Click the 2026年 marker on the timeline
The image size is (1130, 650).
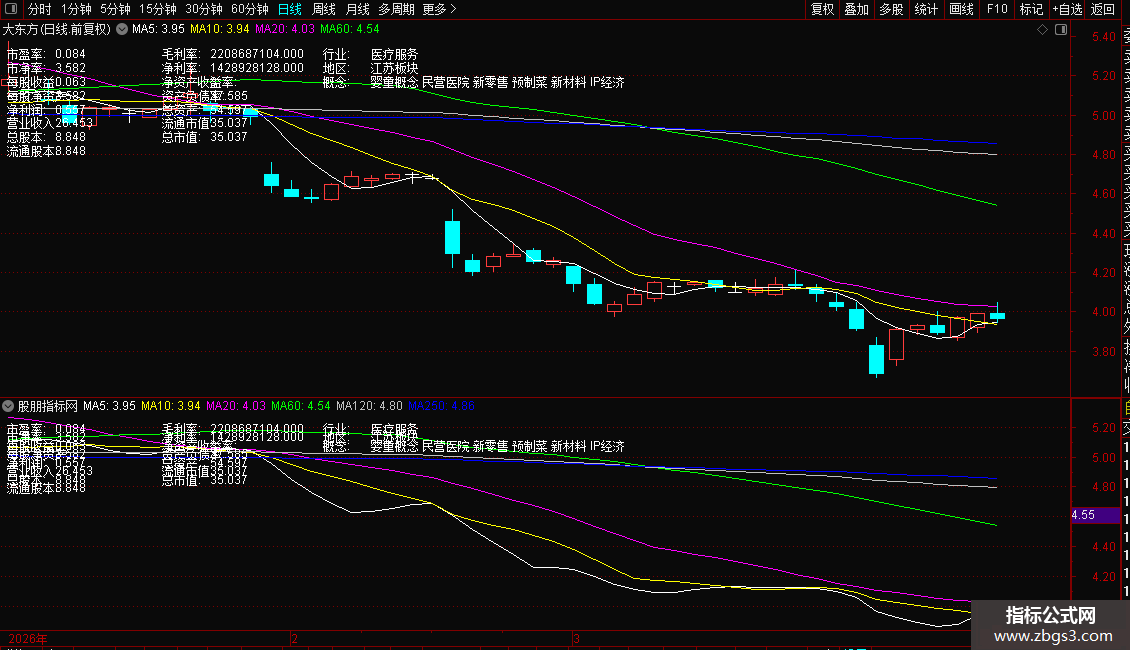click(27, 638)
